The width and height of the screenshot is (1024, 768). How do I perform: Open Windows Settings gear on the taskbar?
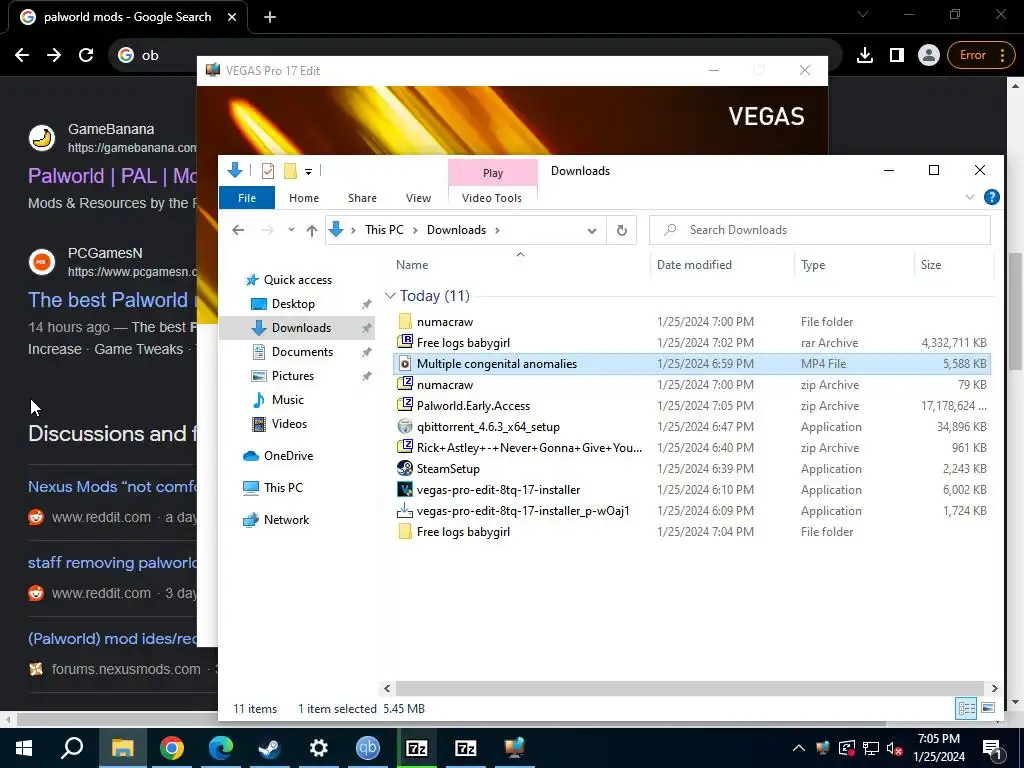(x=318, y=748)
